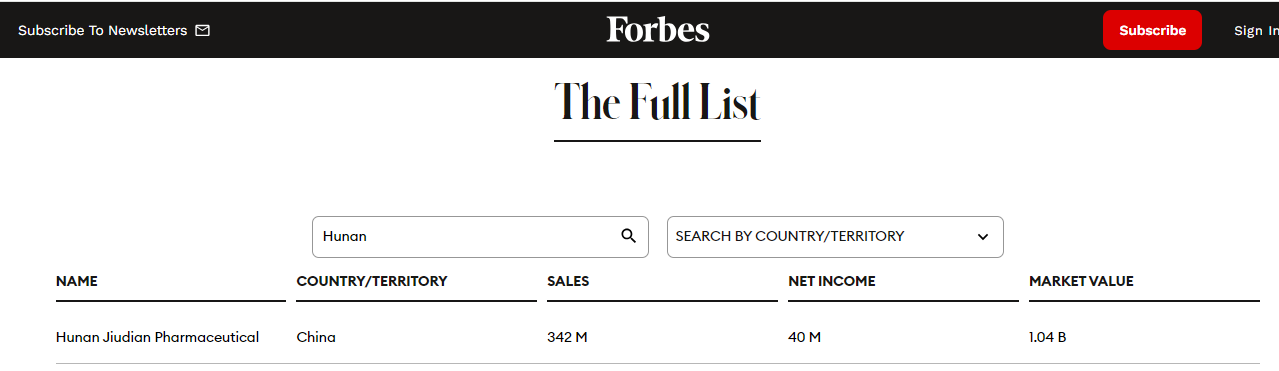The image size is (1279, 371).
Task: Click the 1.04 B market value
Action: click(1047, 337)
